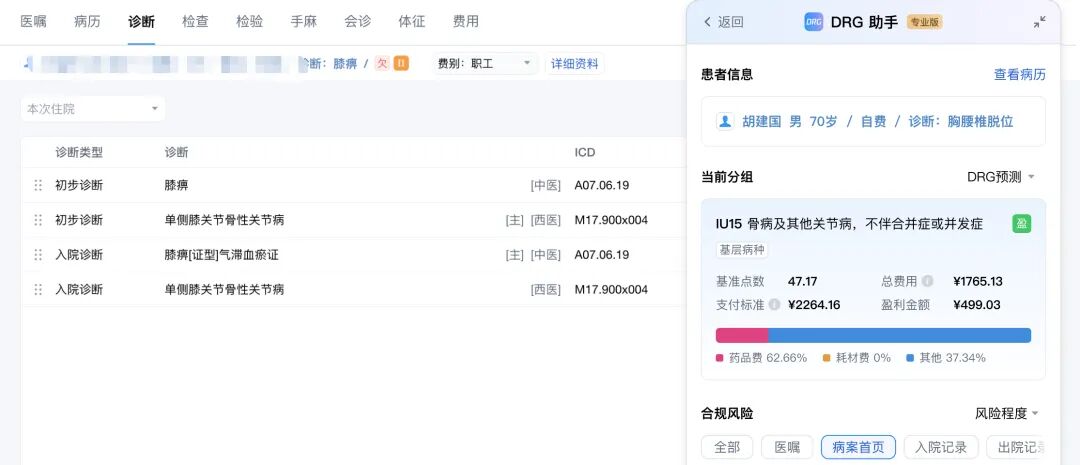Click info icon next to 总费用

pos(927,281)
